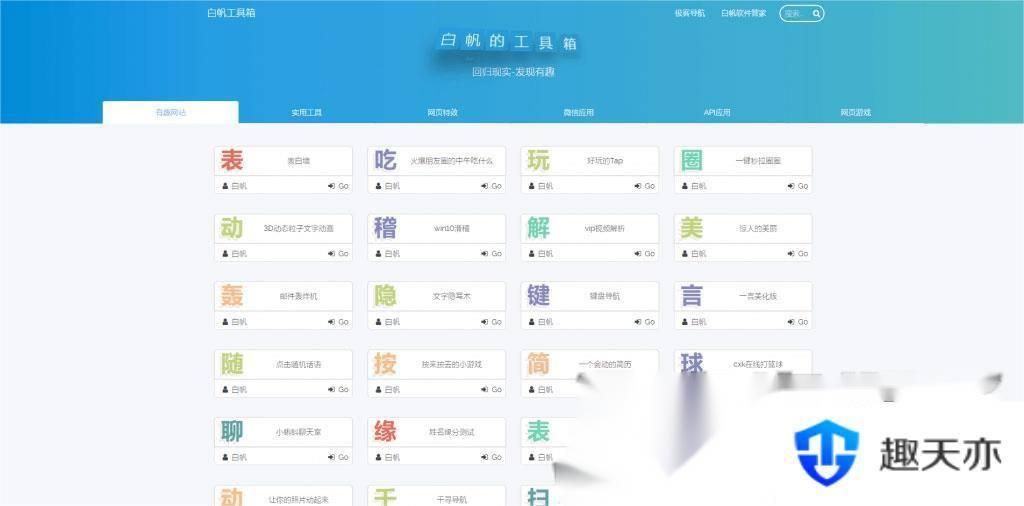This screenshot has height=506, width=1024.
Task: Click the purple 球 character icon
Action: pyautogui.click(x=692, y=363)
